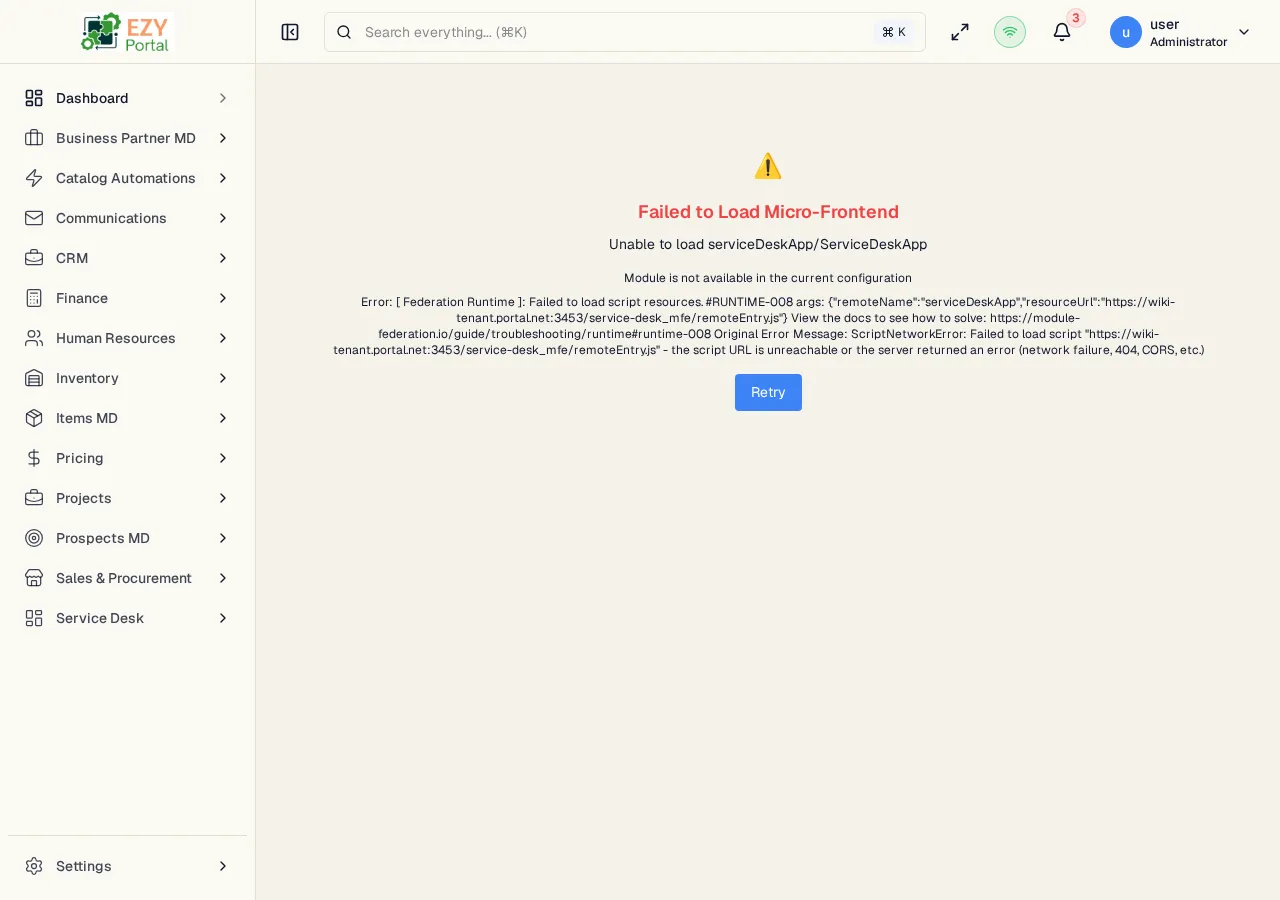Expand Sales & Procurement chevron
Viewport: 1280px width, 900px height.
click(223, 578)
